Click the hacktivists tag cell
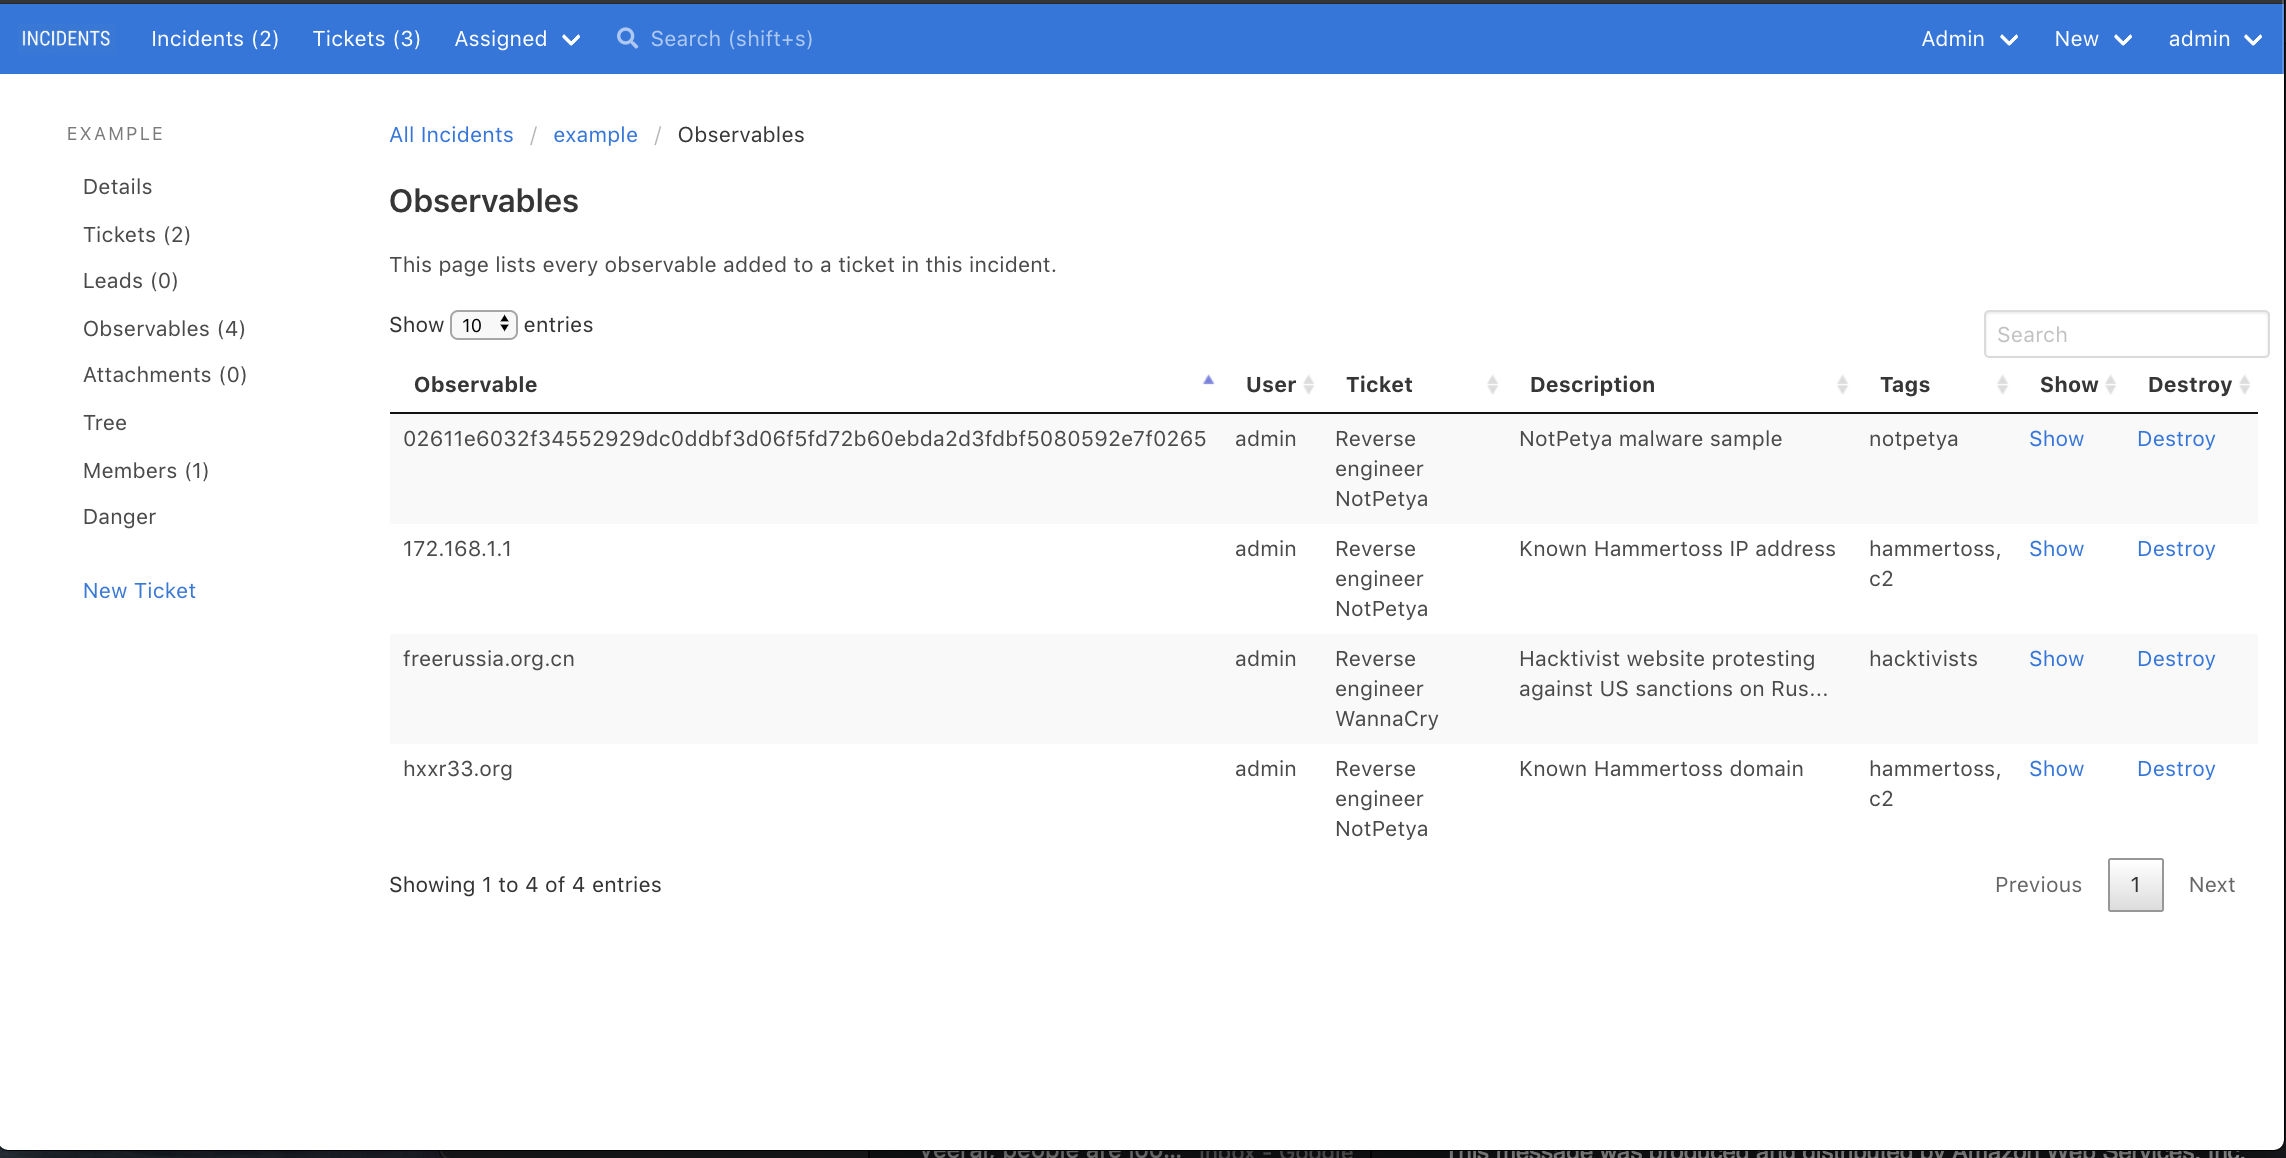Viewport: 2286px width, 1158px height. (x=1923, y=659)
